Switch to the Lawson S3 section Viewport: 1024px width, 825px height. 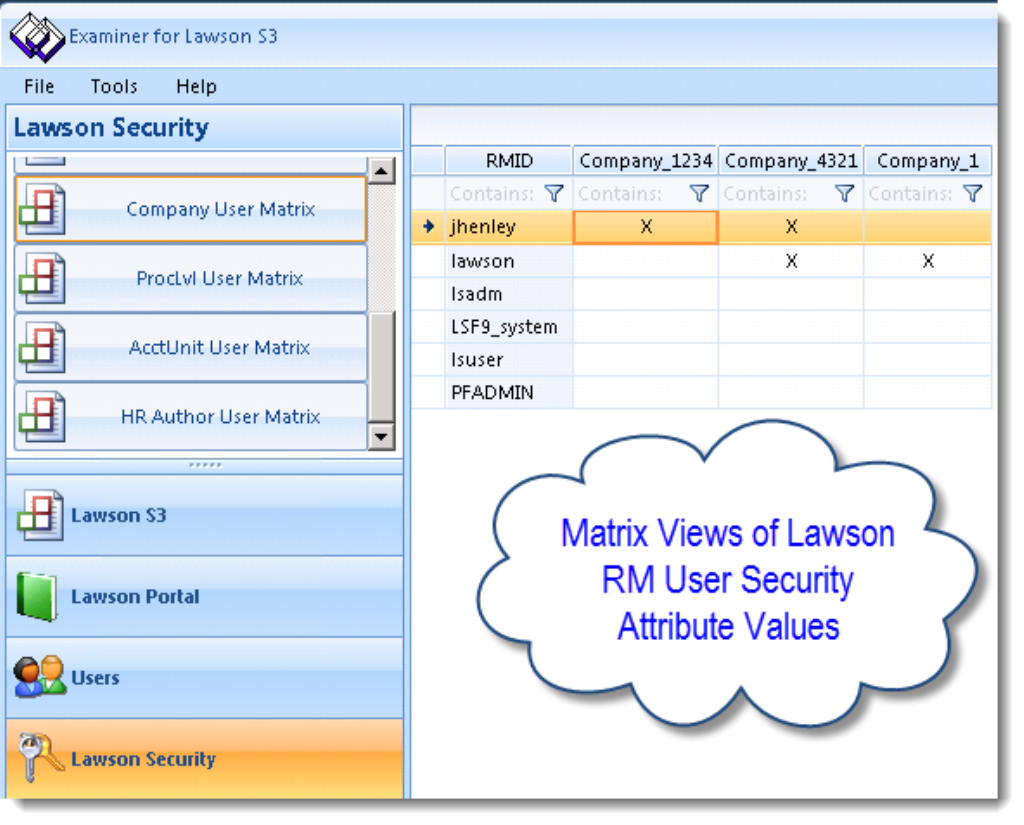[x=204, y=515]
